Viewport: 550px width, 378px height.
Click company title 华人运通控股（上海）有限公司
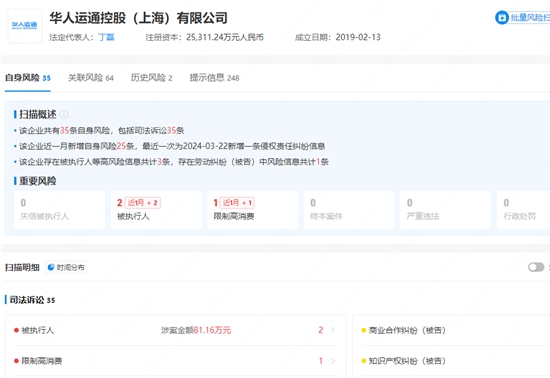(x=138, y=18)
